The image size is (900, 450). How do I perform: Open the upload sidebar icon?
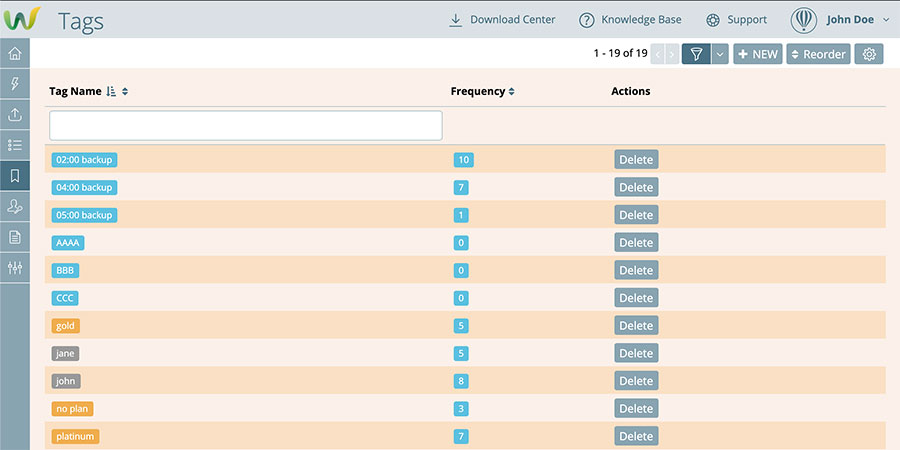[14, 115]
